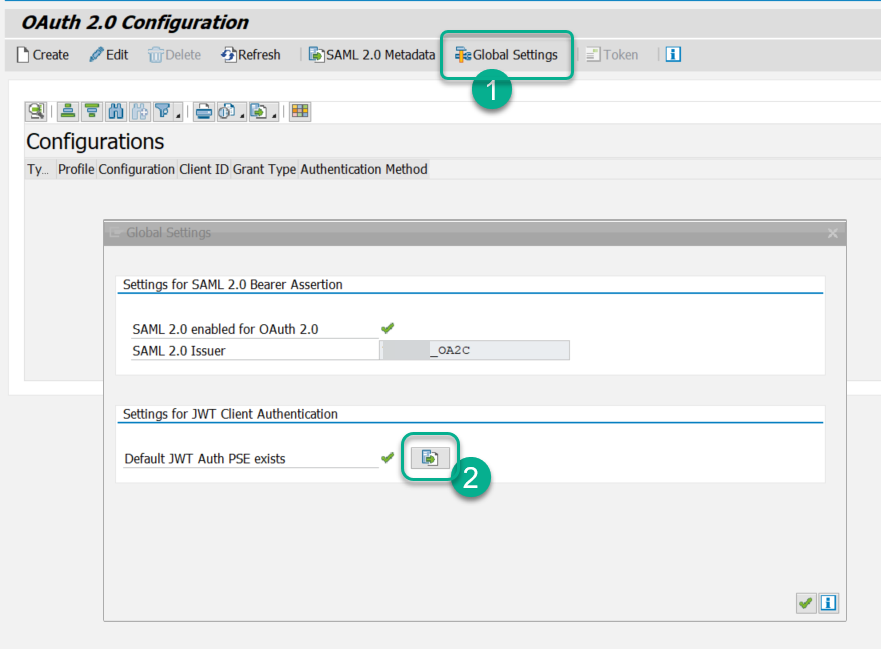
Task: Open the Default JWT Auth PSE maintenance
Action: click(x=429, y=457)
